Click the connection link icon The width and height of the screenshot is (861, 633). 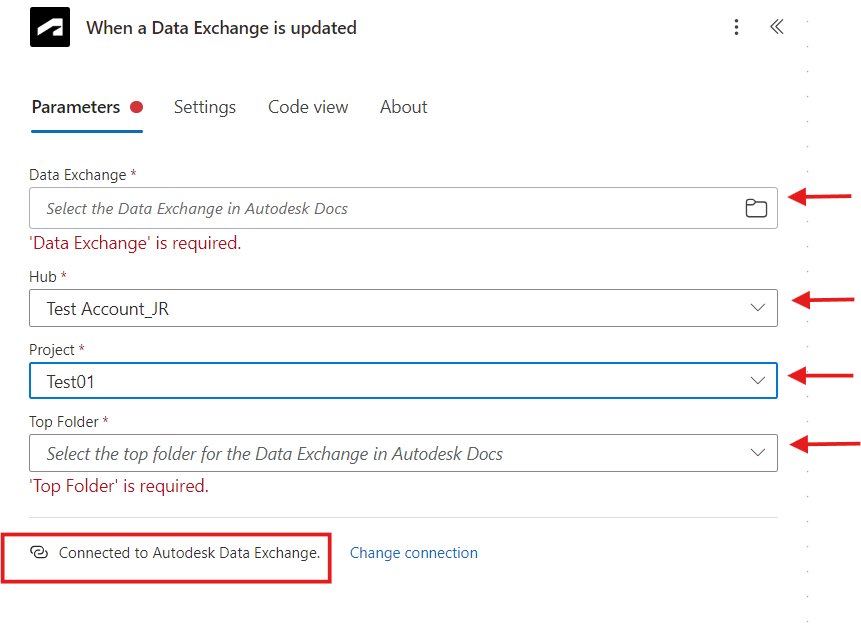39,551
